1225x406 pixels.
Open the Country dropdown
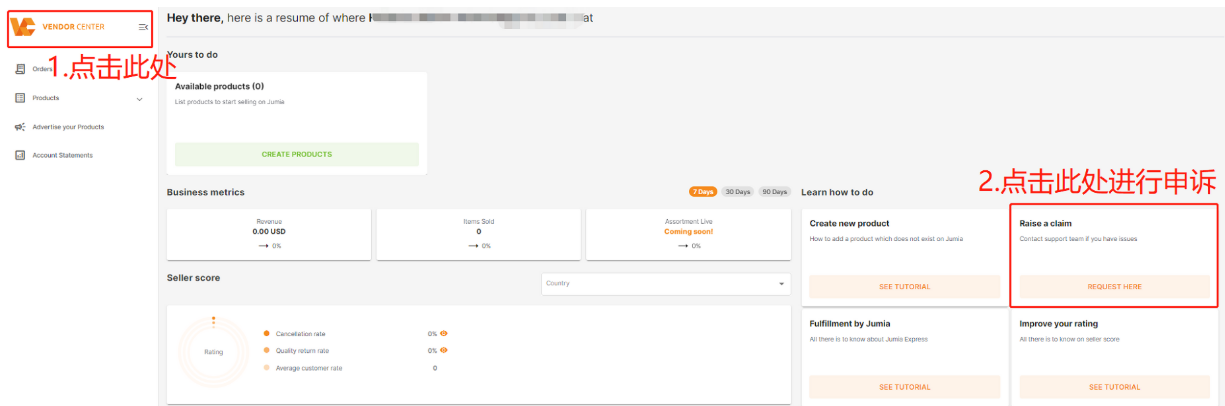pos(665,284)
